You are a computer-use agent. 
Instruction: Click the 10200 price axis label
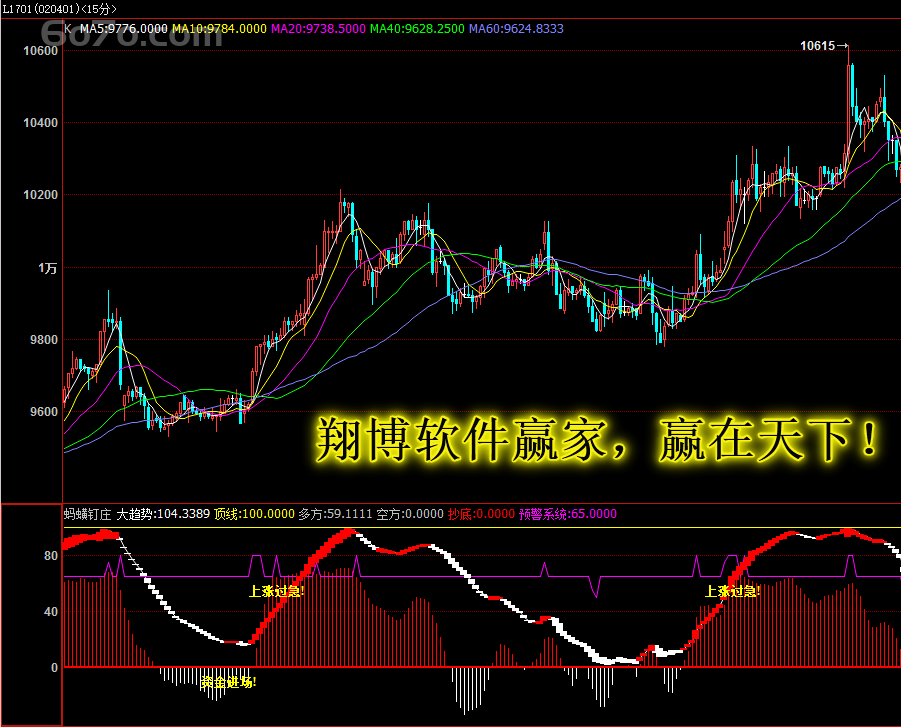click(40, 195)
